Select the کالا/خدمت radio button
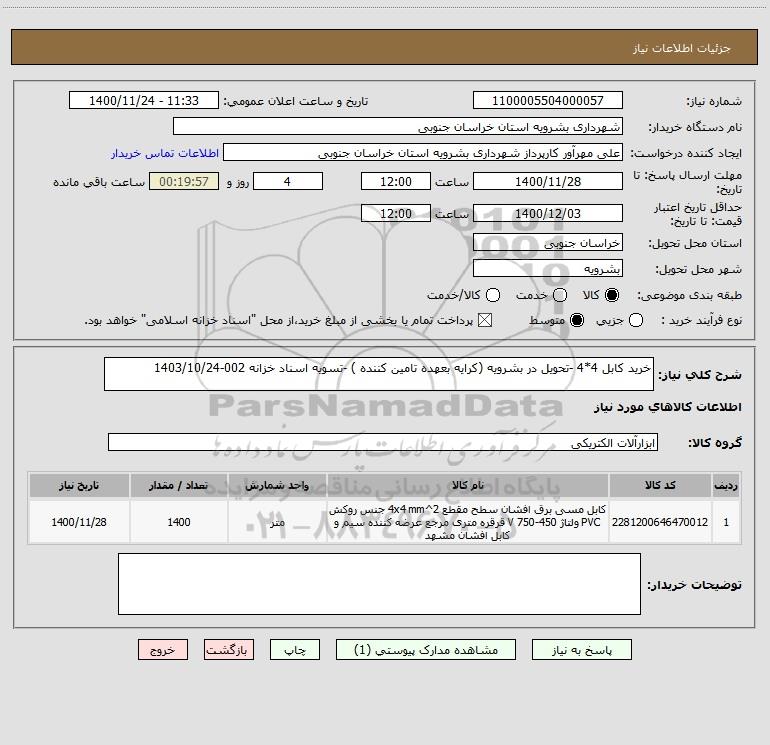This screenshot has width=770, height=745. click(x=493, y=295)
